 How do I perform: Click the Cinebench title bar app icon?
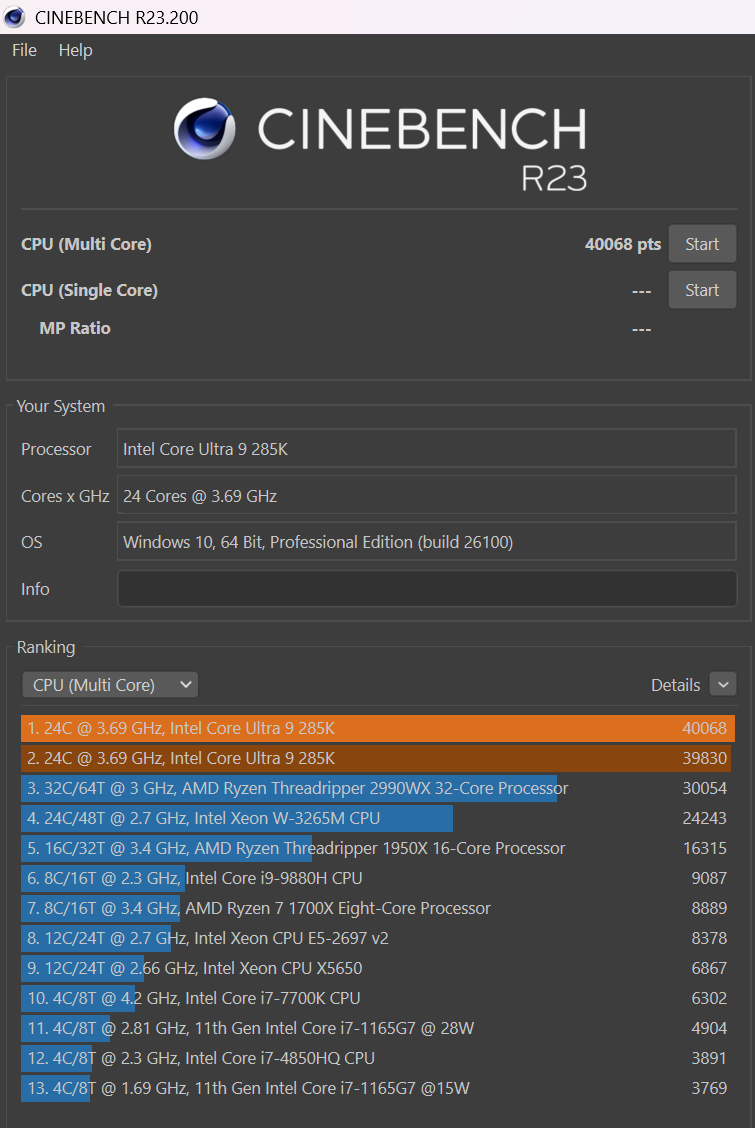pos(15,17)
